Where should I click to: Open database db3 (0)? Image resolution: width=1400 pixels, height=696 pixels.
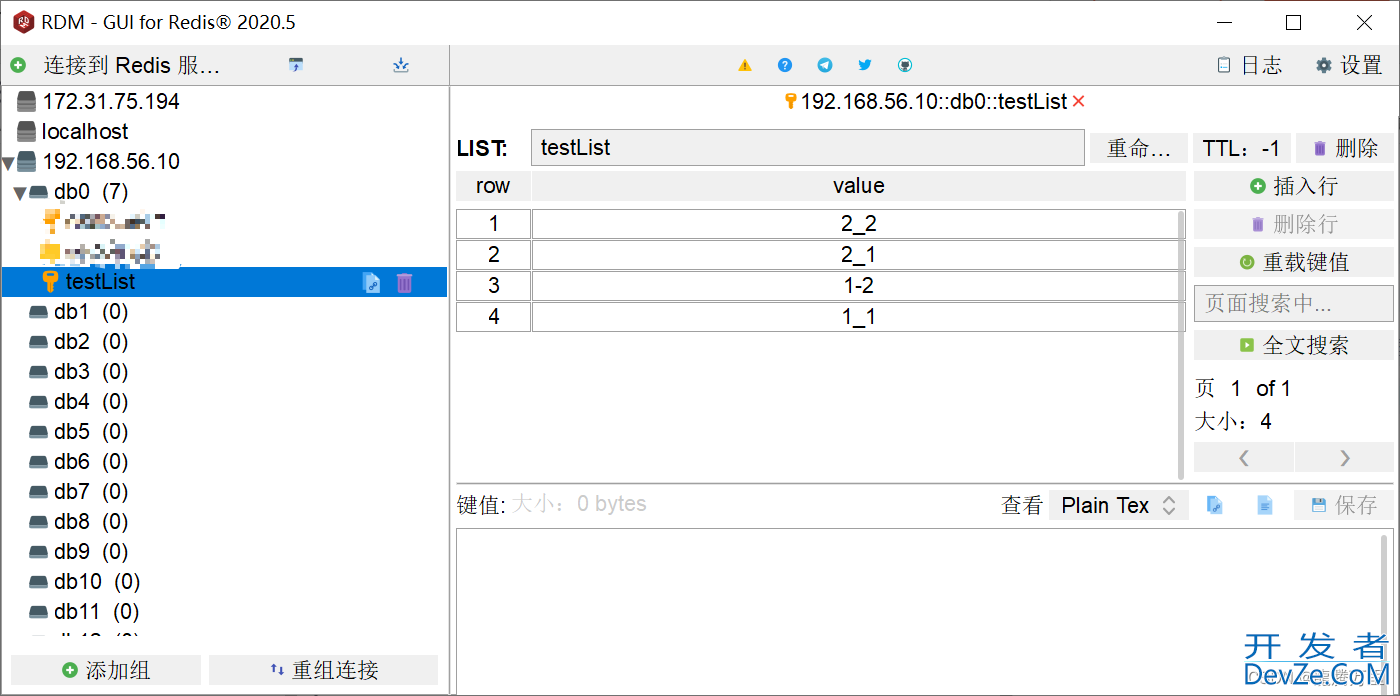pyautogui.click(x=90, y=372)
